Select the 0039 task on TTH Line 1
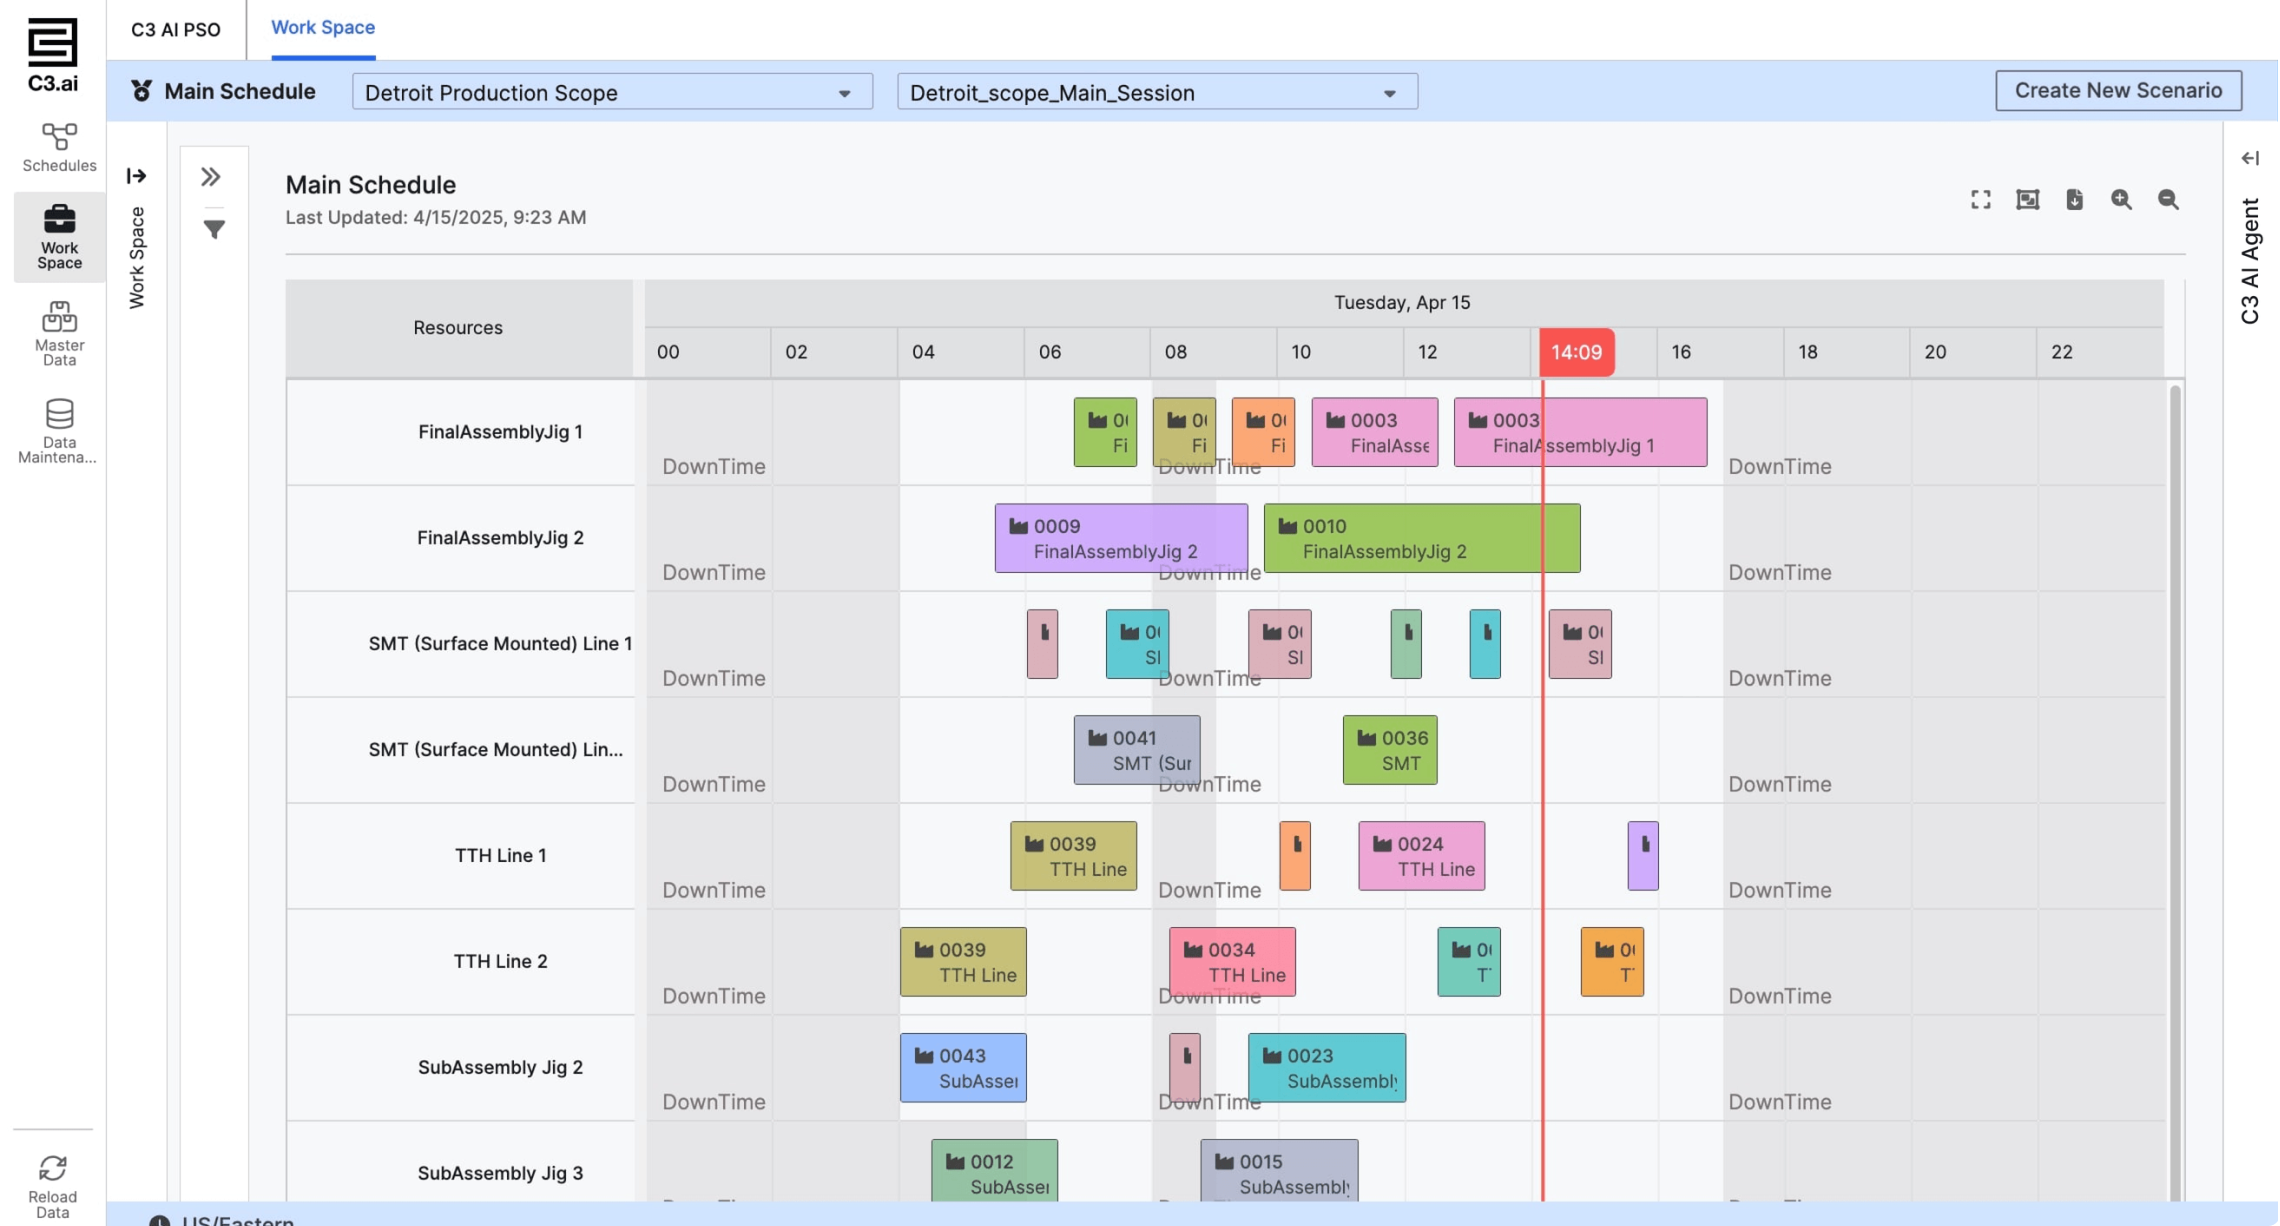2280x1226 pixels. 1073,856
